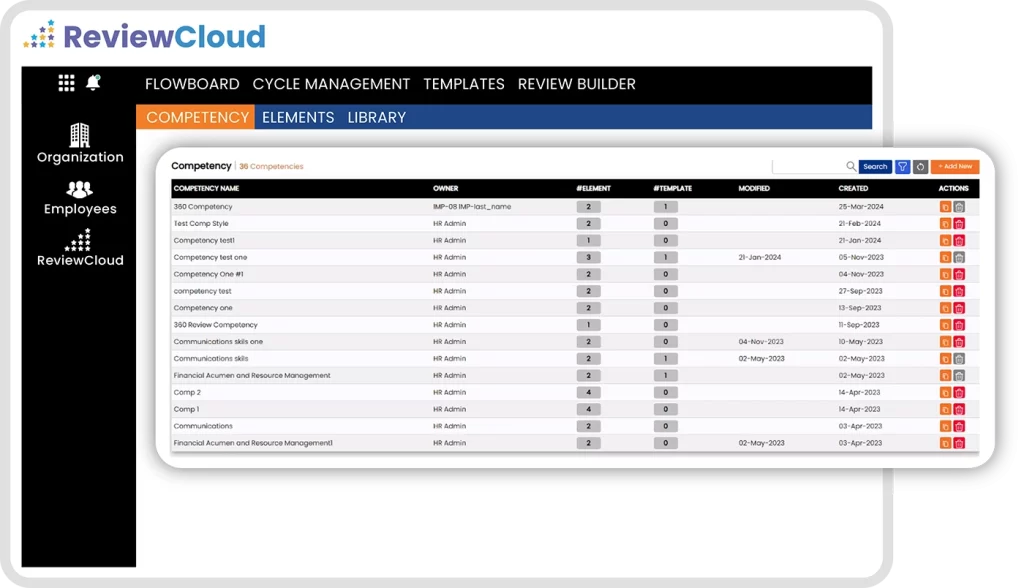Delete the Communications row dated 03-Apr-2023
This screenshot has width=1024, height=588.
[x=959, y=426]
